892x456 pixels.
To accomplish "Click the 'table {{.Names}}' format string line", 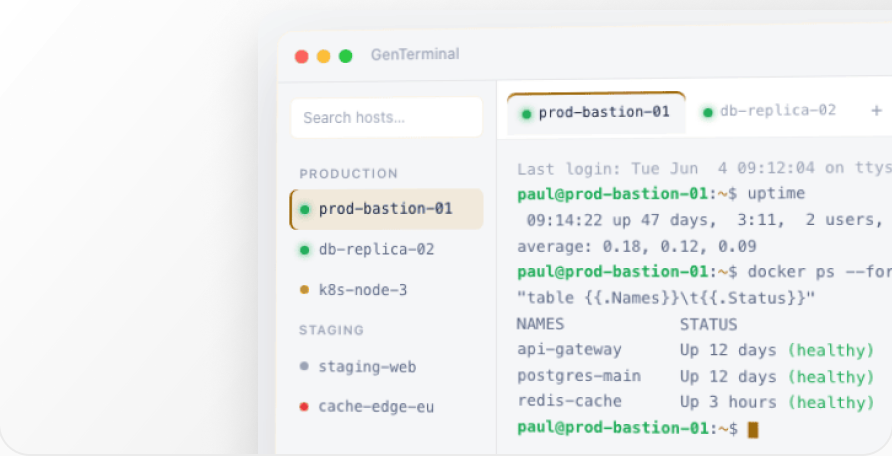I will 666,298.
